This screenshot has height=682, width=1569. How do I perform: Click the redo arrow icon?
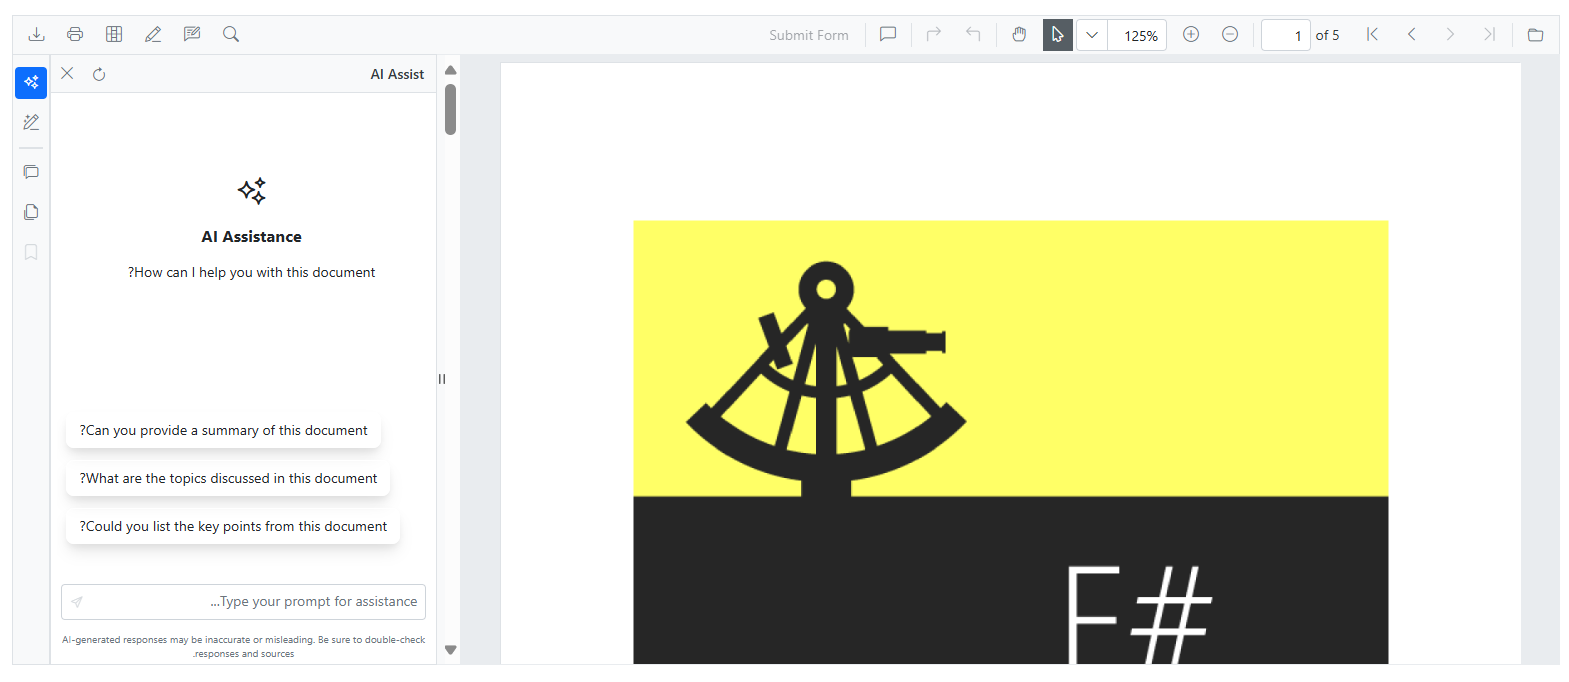point(934,34)
